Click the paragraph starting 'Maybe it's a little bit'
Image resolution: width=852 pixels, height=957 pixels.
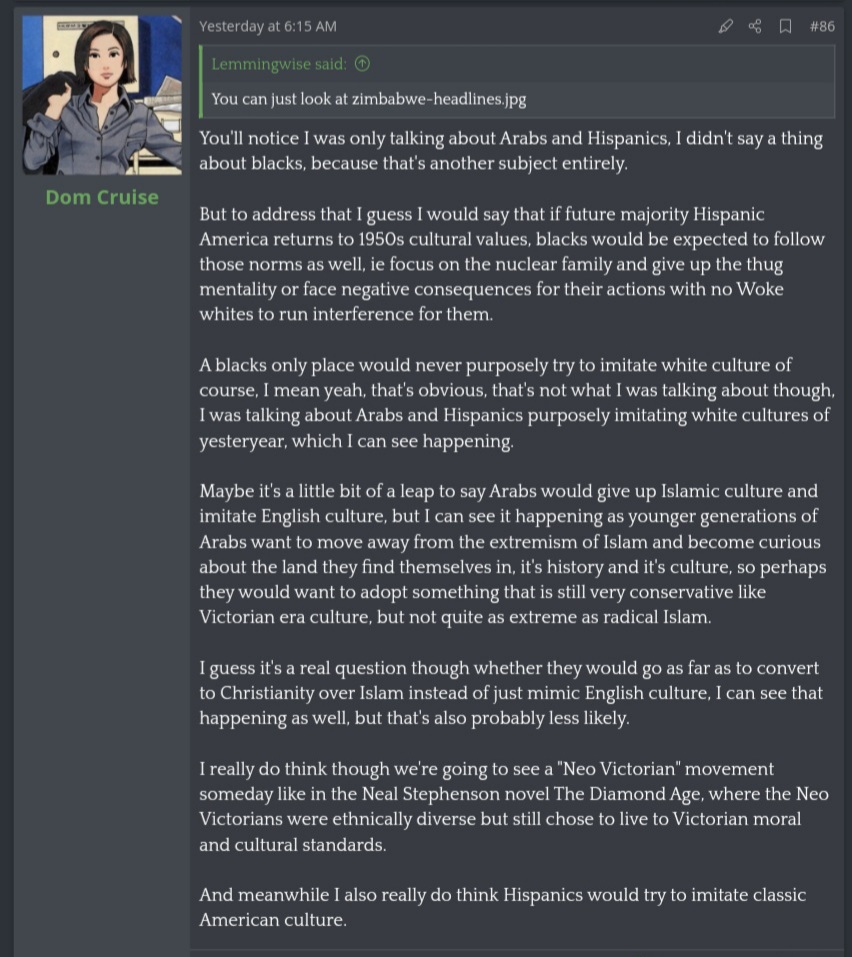point(509,554)
